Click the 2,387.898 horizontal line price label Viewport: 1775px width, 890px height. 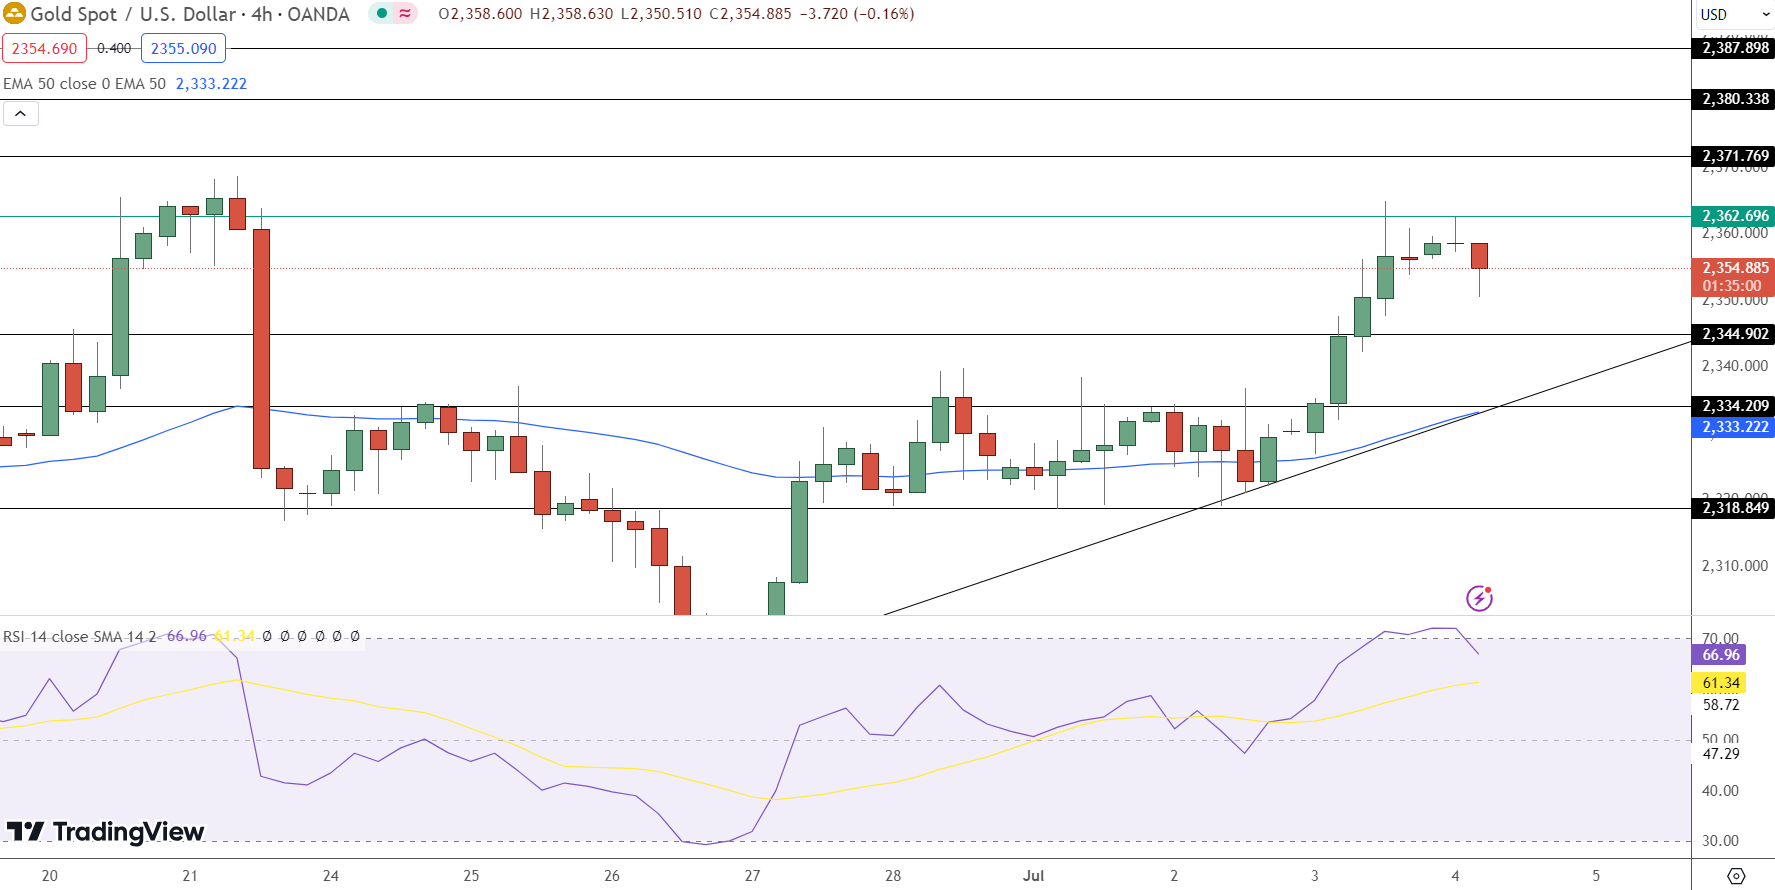[x=1735, y=48]
